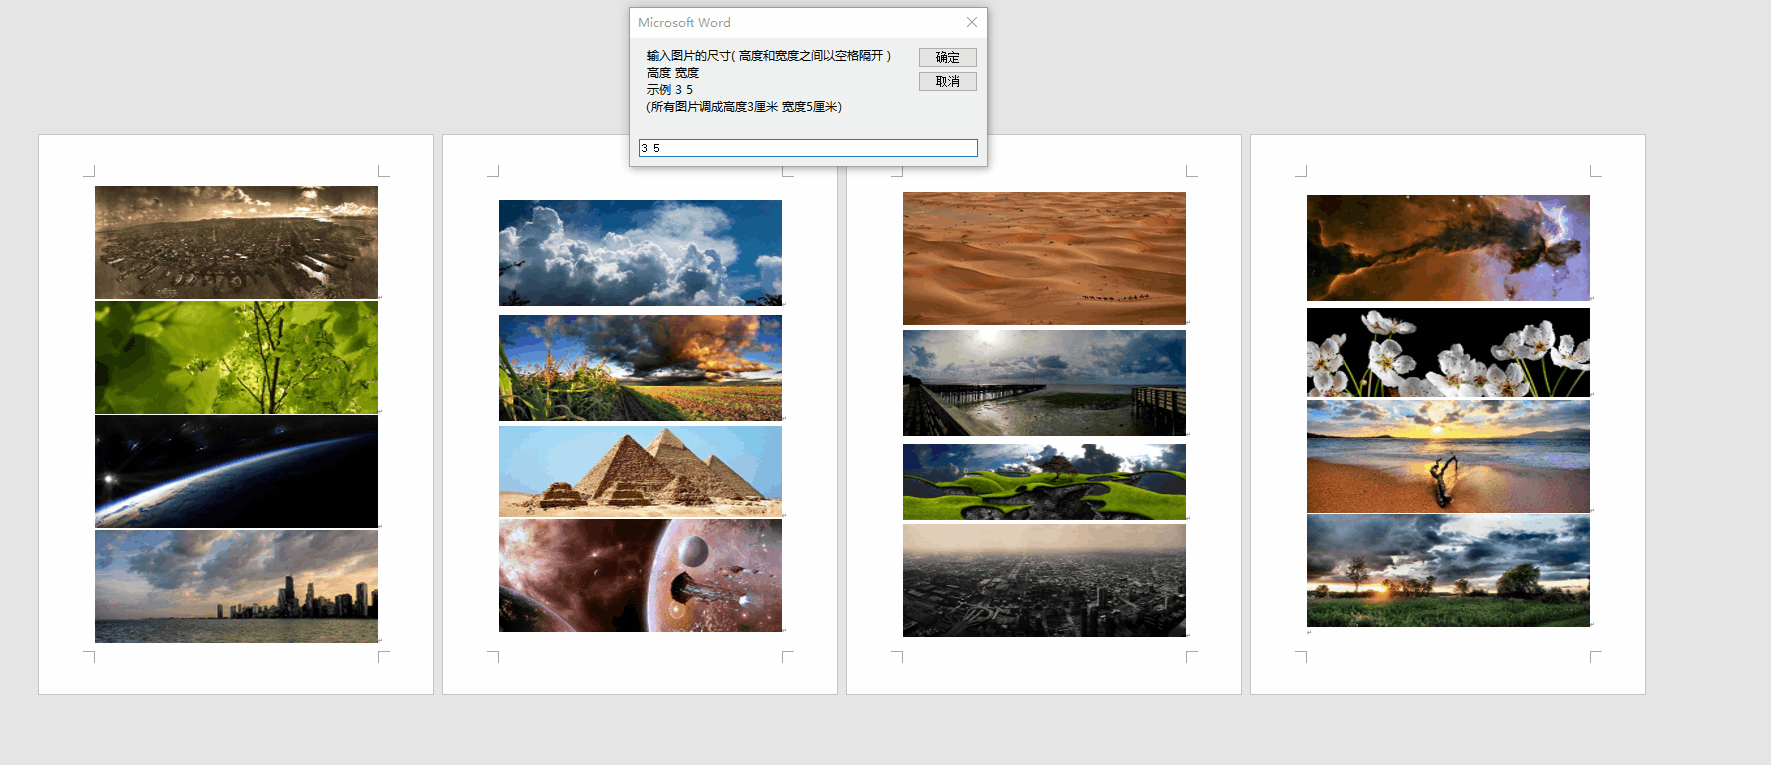Click the 确定 button in the dialog
1771x765 pixels.
click(x=947, y=57)
